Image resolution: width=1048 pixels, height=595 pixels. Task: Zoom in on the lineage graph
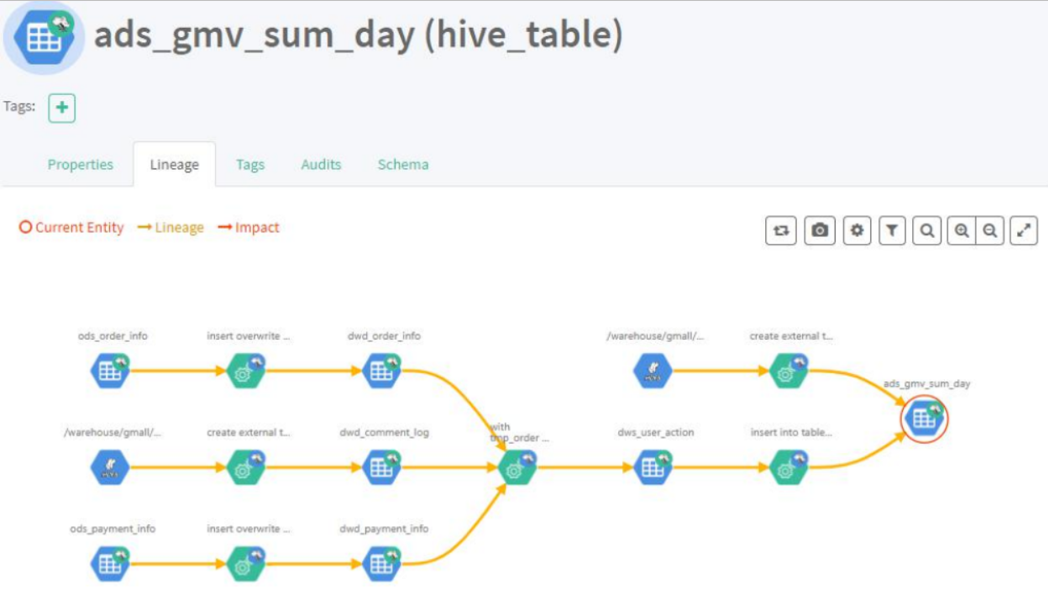(x=961, y=231)
